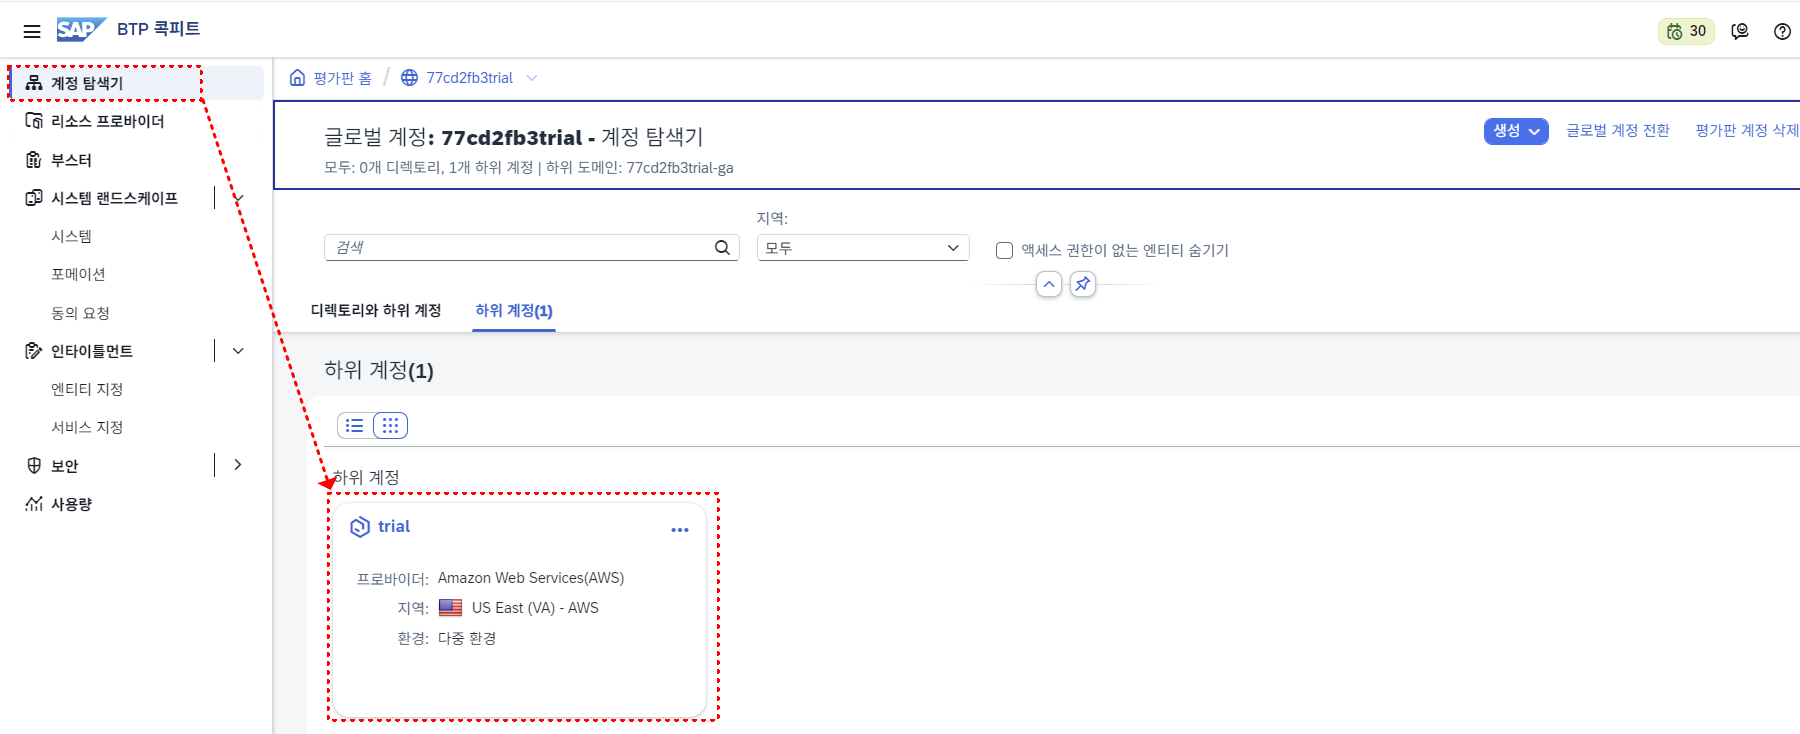Viewport: 1800px width, 734px height.
Task: Open the hamburger navigation menu
Action: point(32,31)
